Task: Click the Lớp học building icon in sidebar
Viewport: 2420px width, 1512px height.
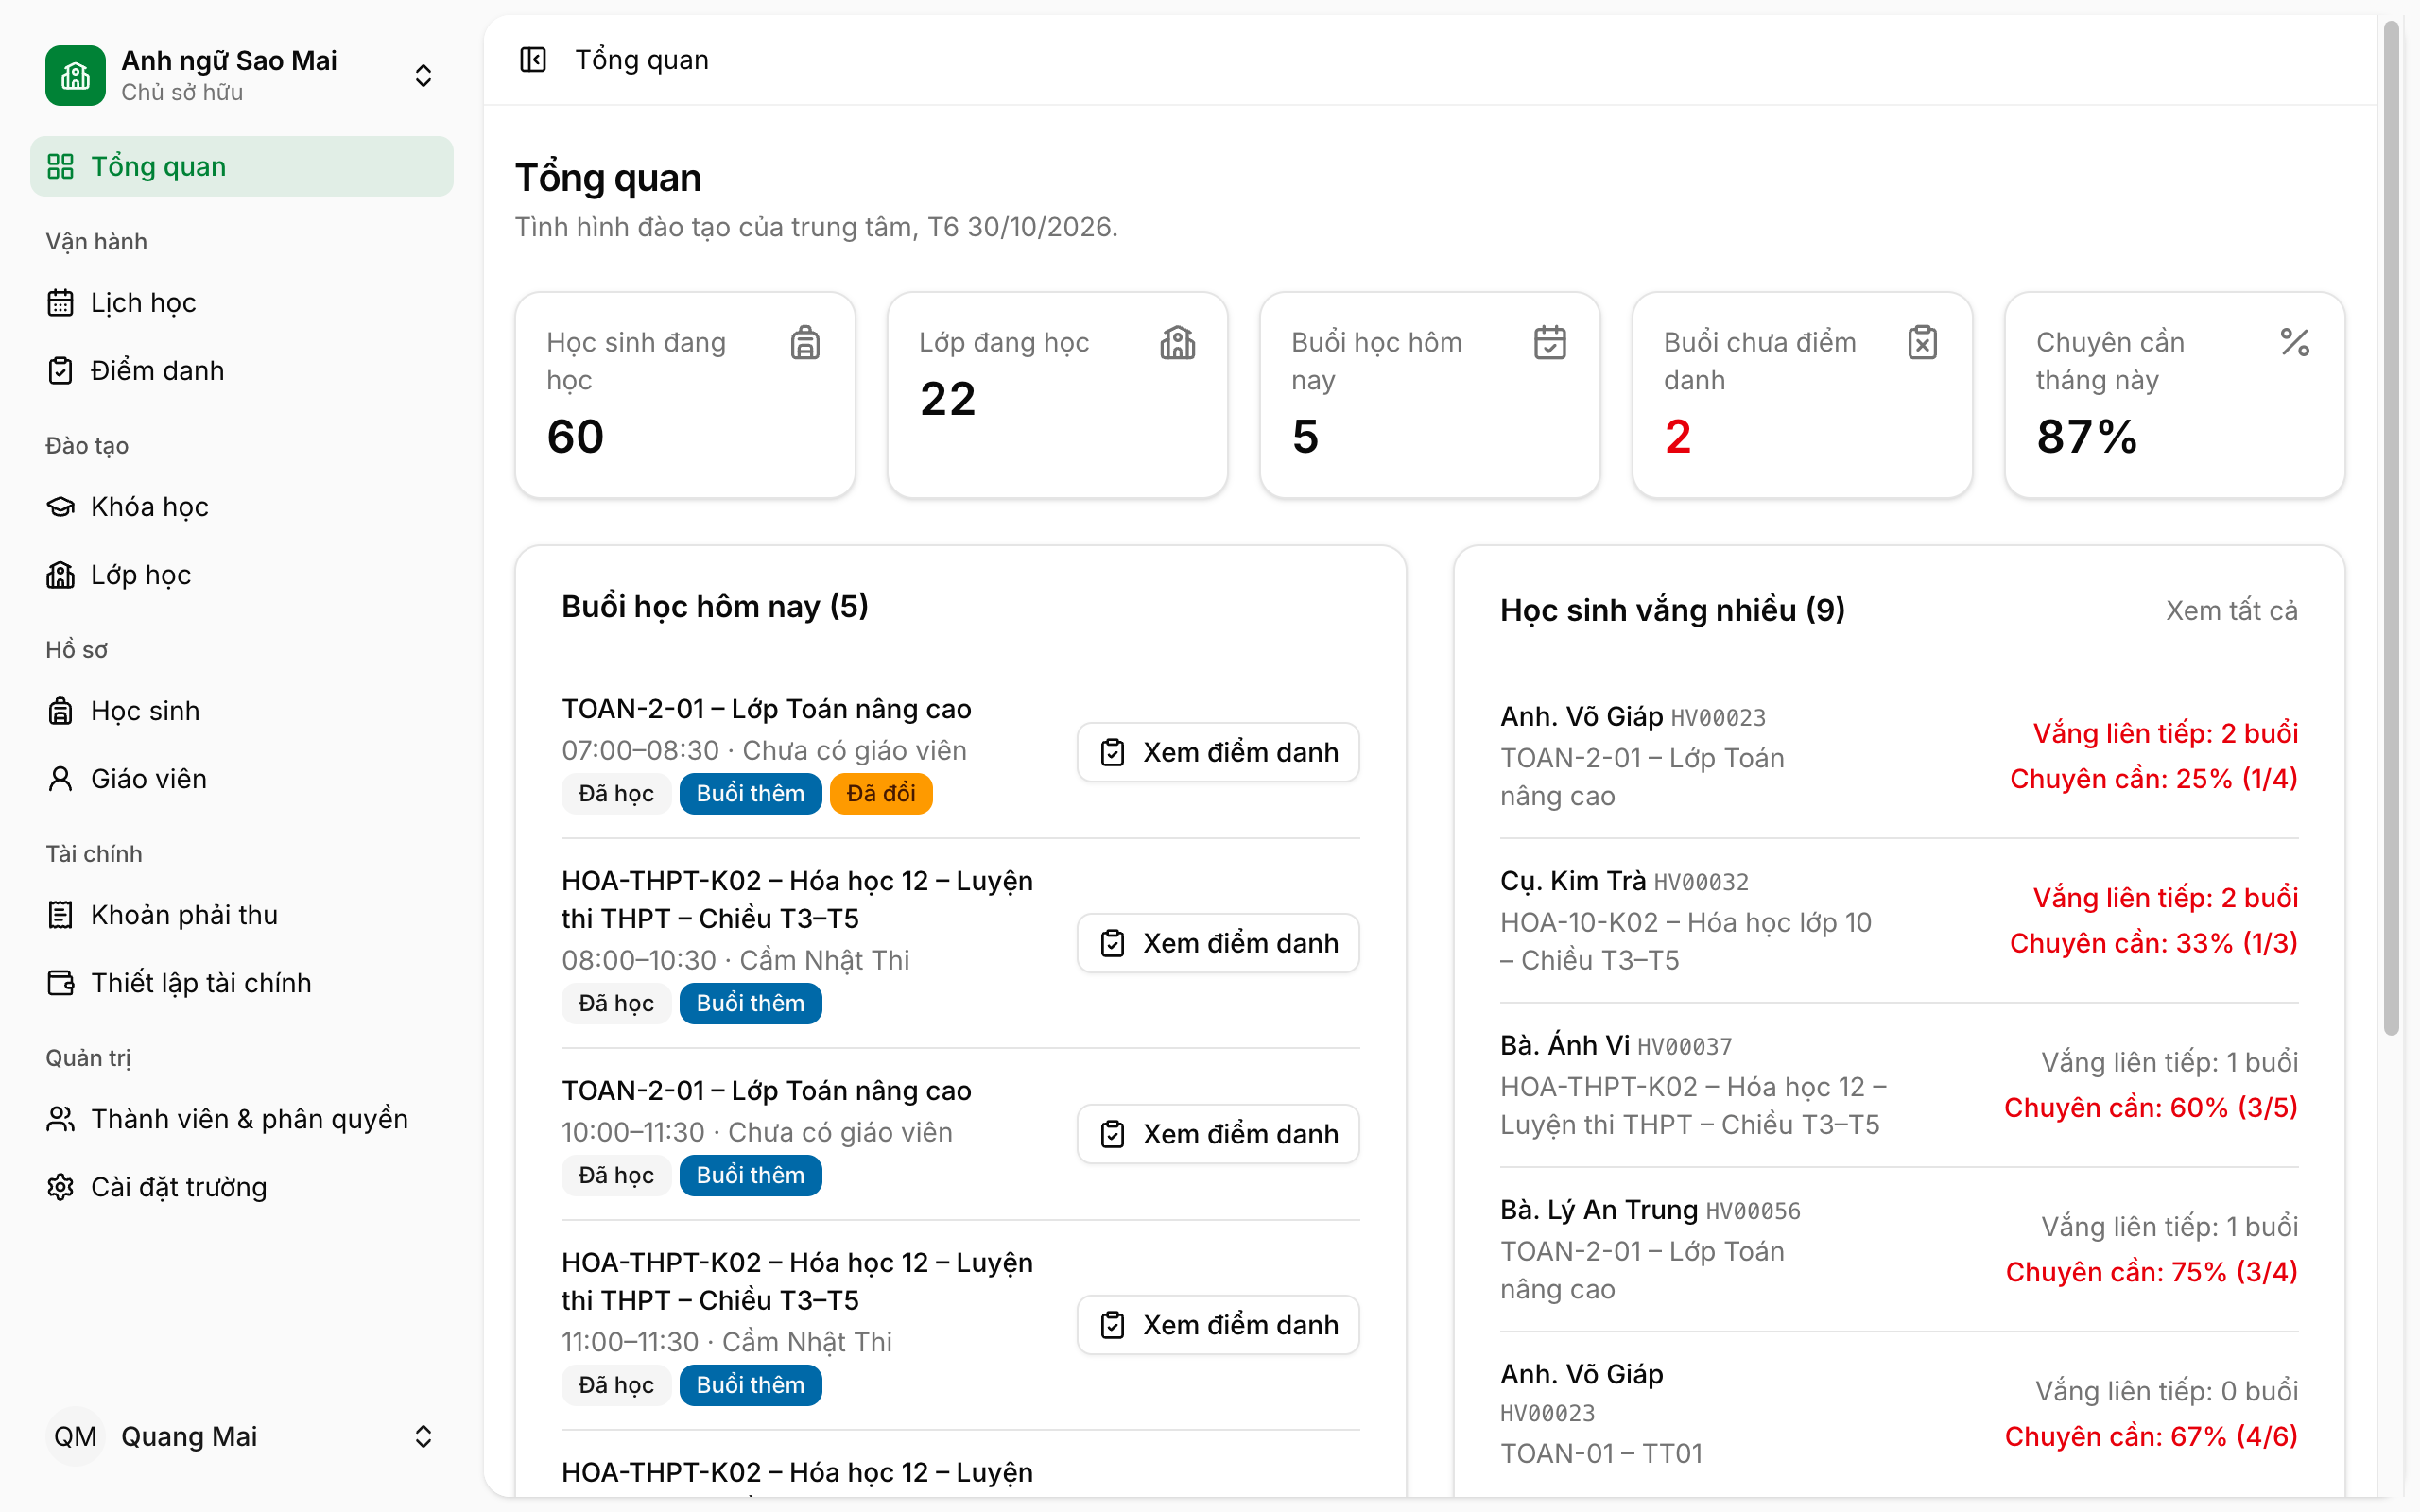Action: [x=61, y=574]
